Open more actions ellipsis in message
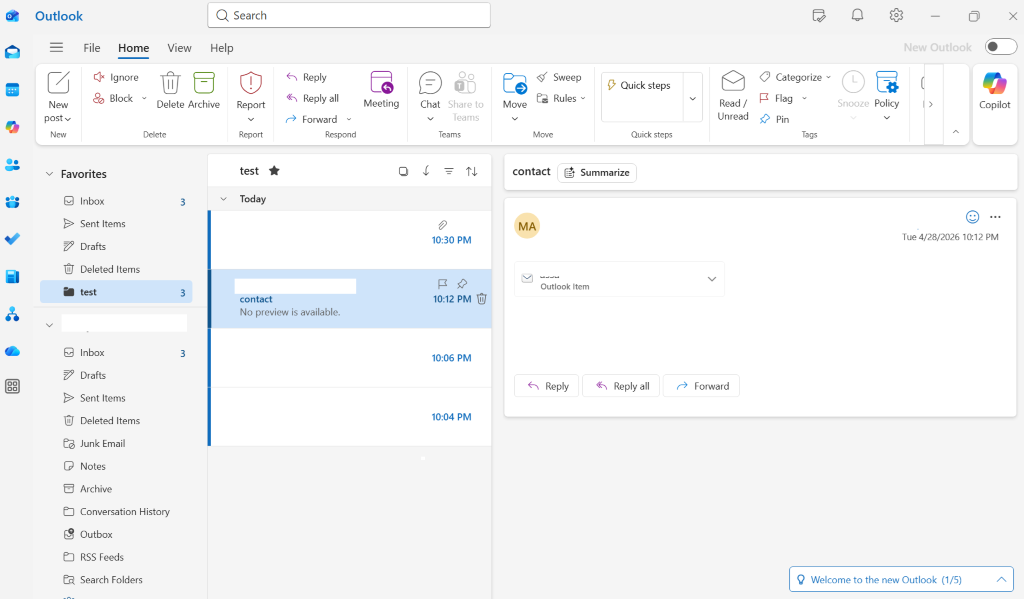The height and width of the screenshot is (599, 1024). [x=995, y=217]
